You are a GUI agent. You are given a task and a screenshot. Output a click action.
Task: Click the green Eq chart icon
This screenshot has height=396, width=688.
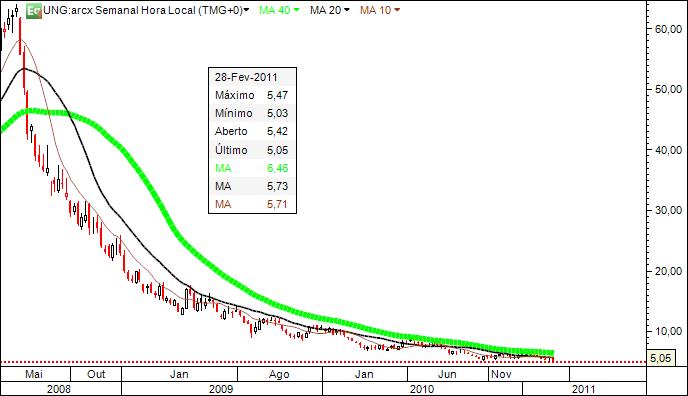33,11
